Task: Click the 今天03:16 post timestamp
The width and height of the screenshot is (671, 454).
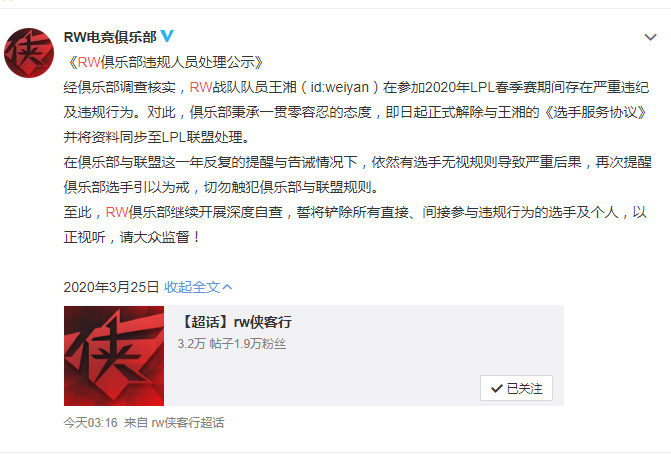Action: (x=90, y=423)
